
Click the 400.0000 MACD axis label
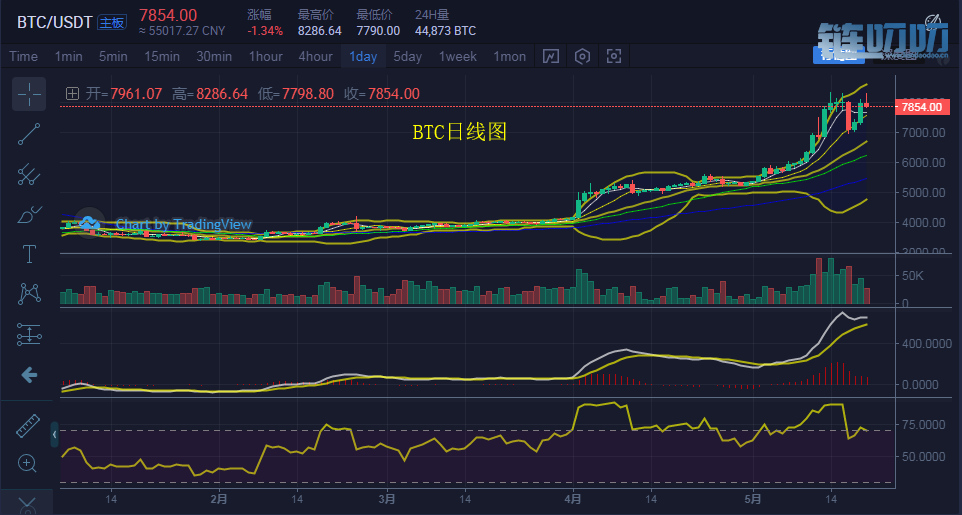point(926,344)
